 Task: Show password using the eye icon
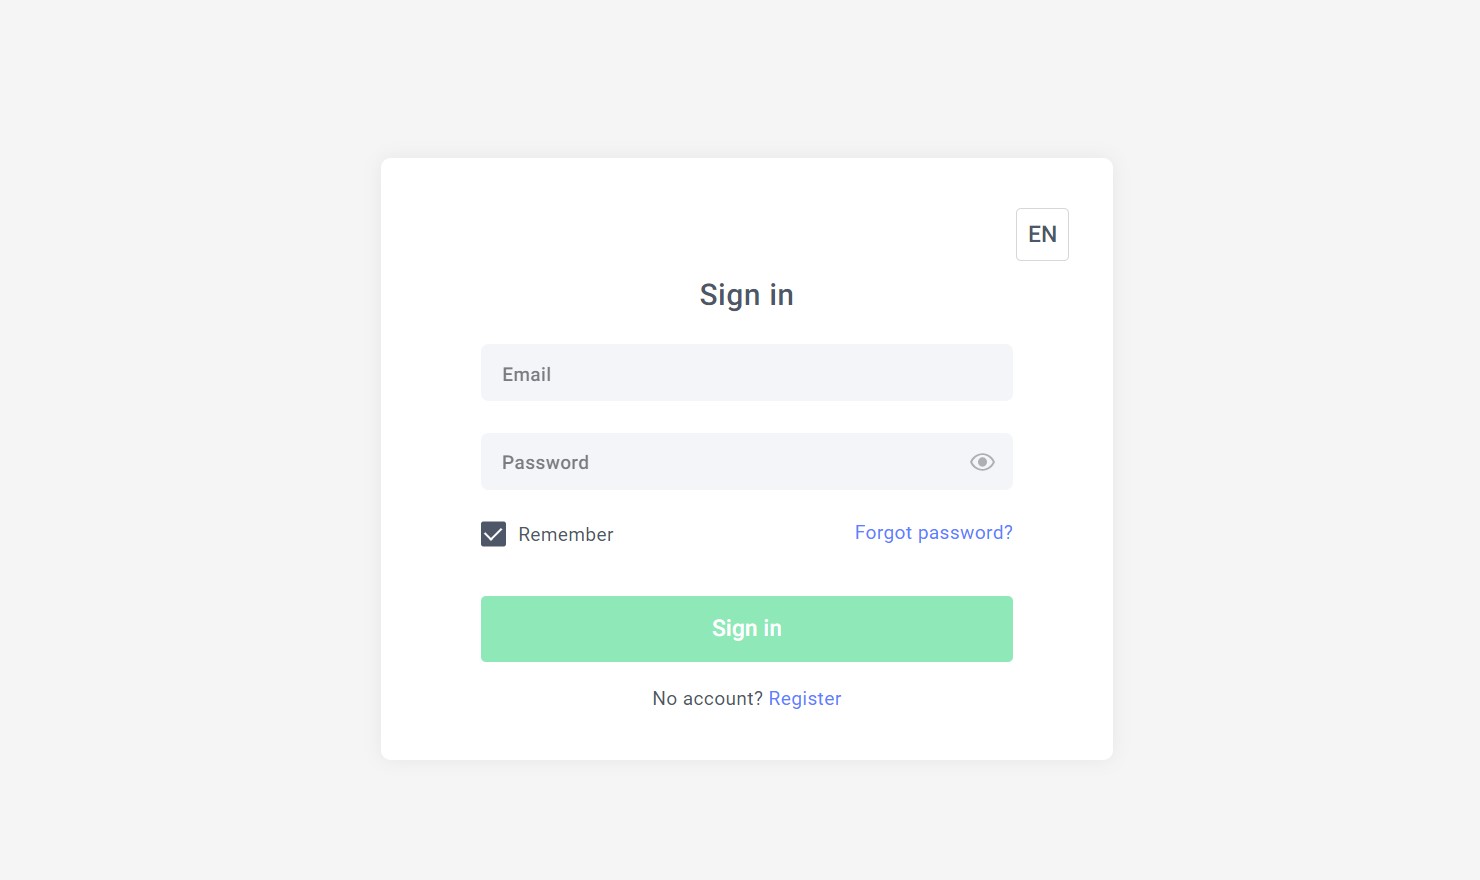[982, 462]
